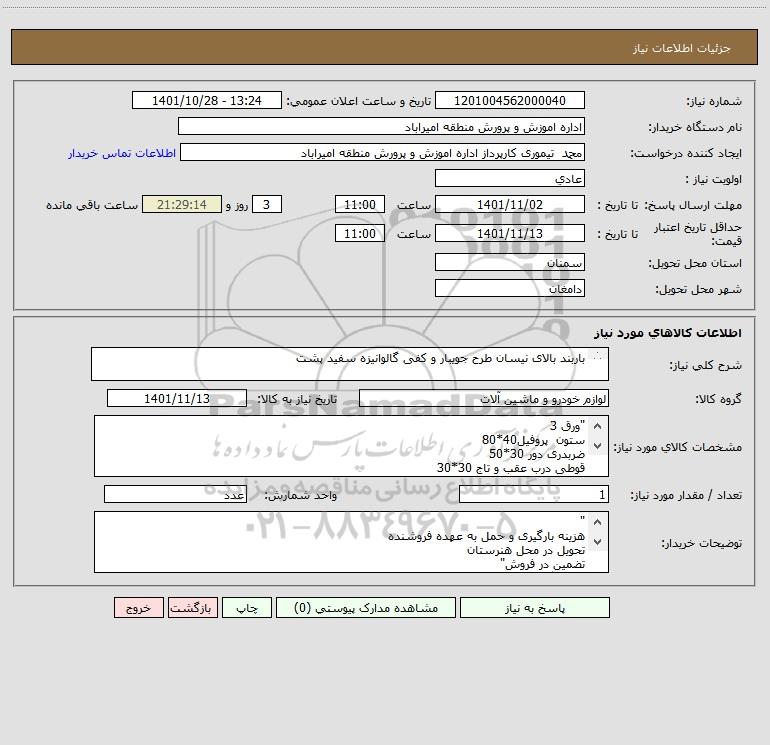Viewport: 770px width, 745px height.
Task: Click the response deadline time 11:00 field
Action: (x=359, y=204)
